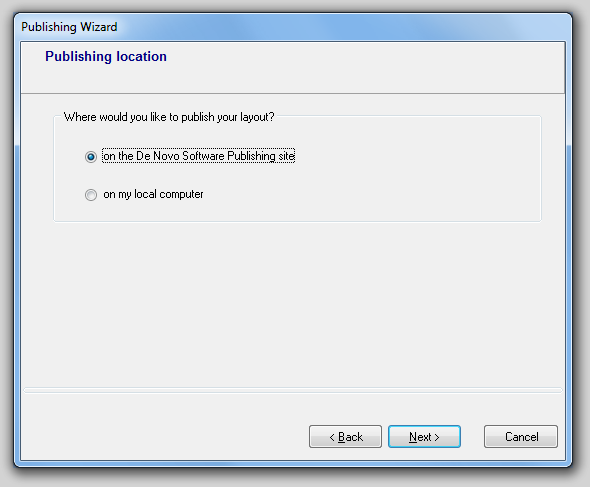Click the empty circle beside local computer option
Image resolution: width=590 pixels, height=487 pixels.
click(x=91, y=195)
